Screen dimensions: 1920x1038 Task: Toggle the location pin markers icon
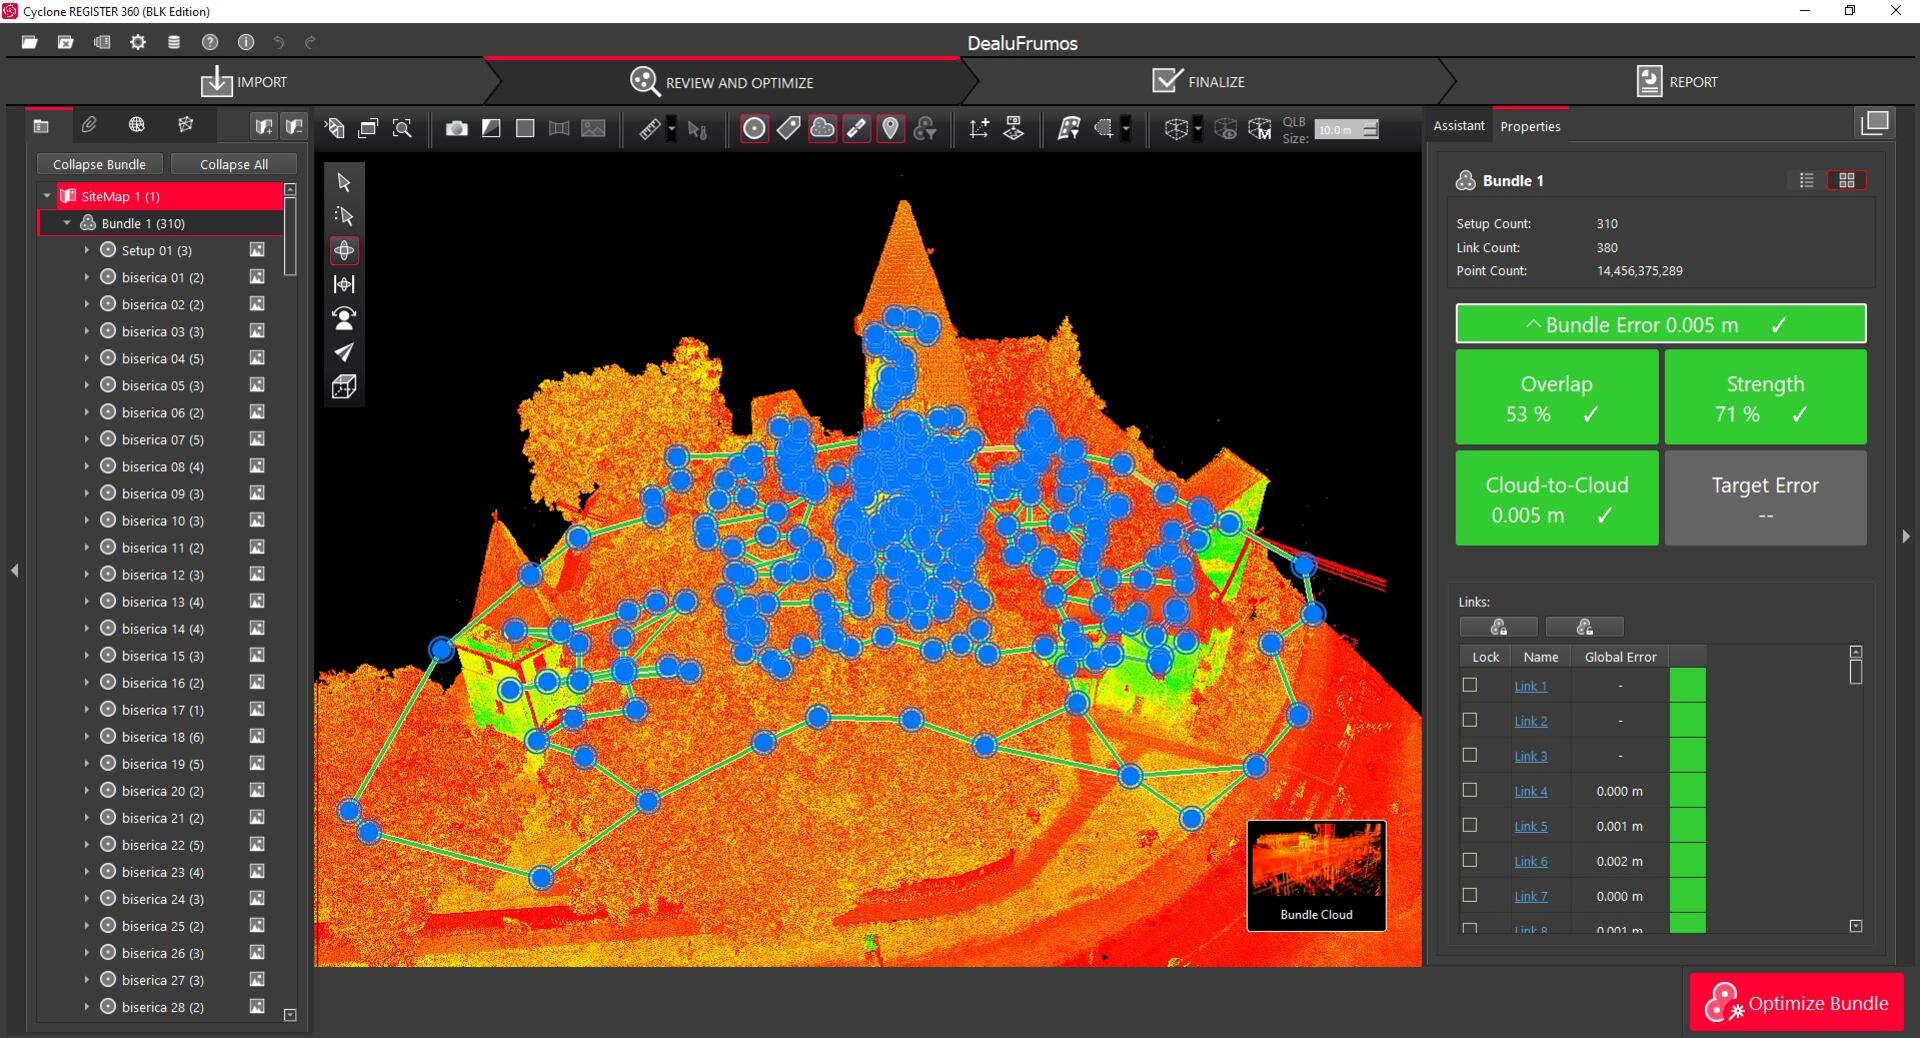pyautogui.click(x=890, y=128)
